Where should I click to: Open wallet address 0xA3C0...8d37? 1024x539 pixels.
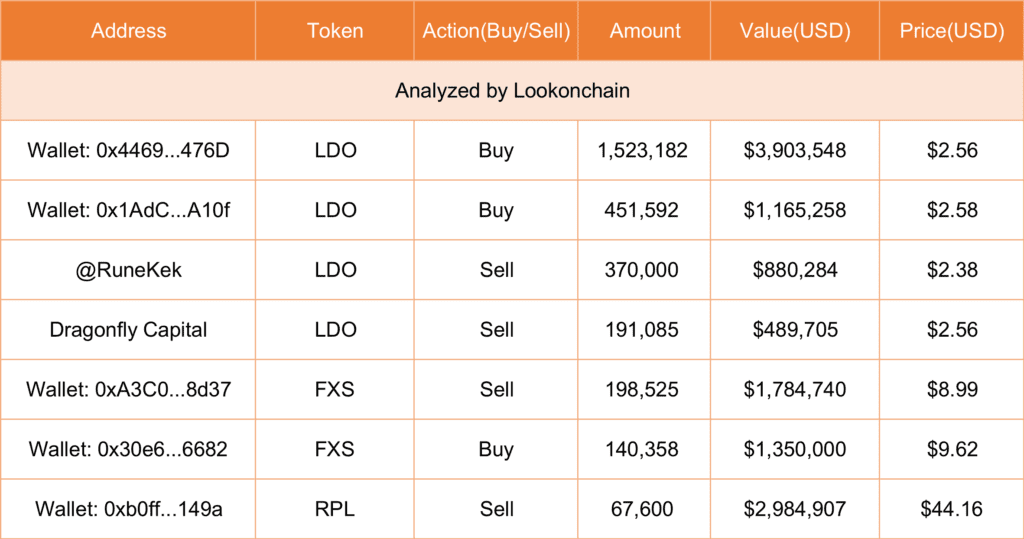click(x=128, y=390)
